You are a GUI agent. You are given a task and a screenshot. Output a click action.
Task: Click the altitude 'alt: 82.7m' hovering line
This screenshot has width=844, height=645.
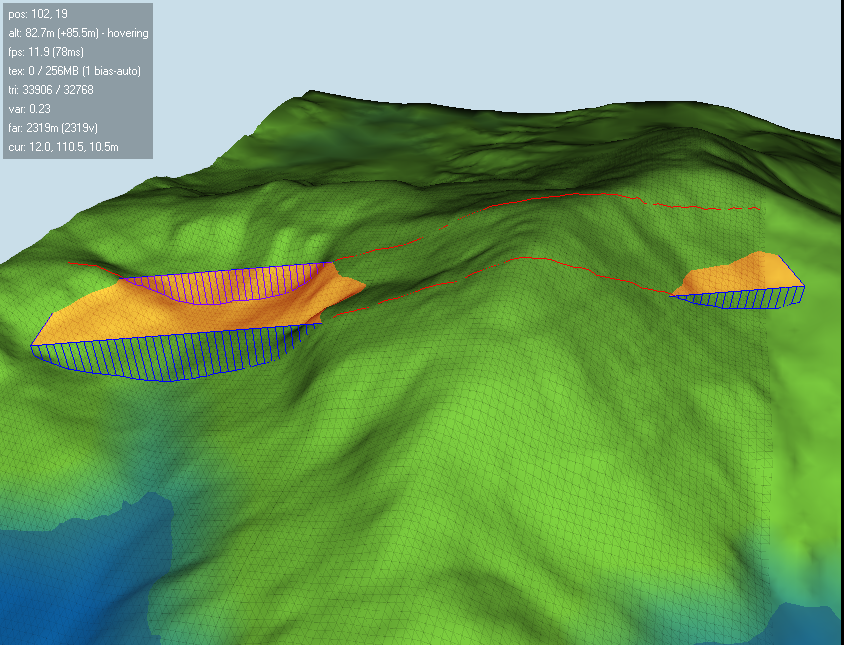coord(77,34)
